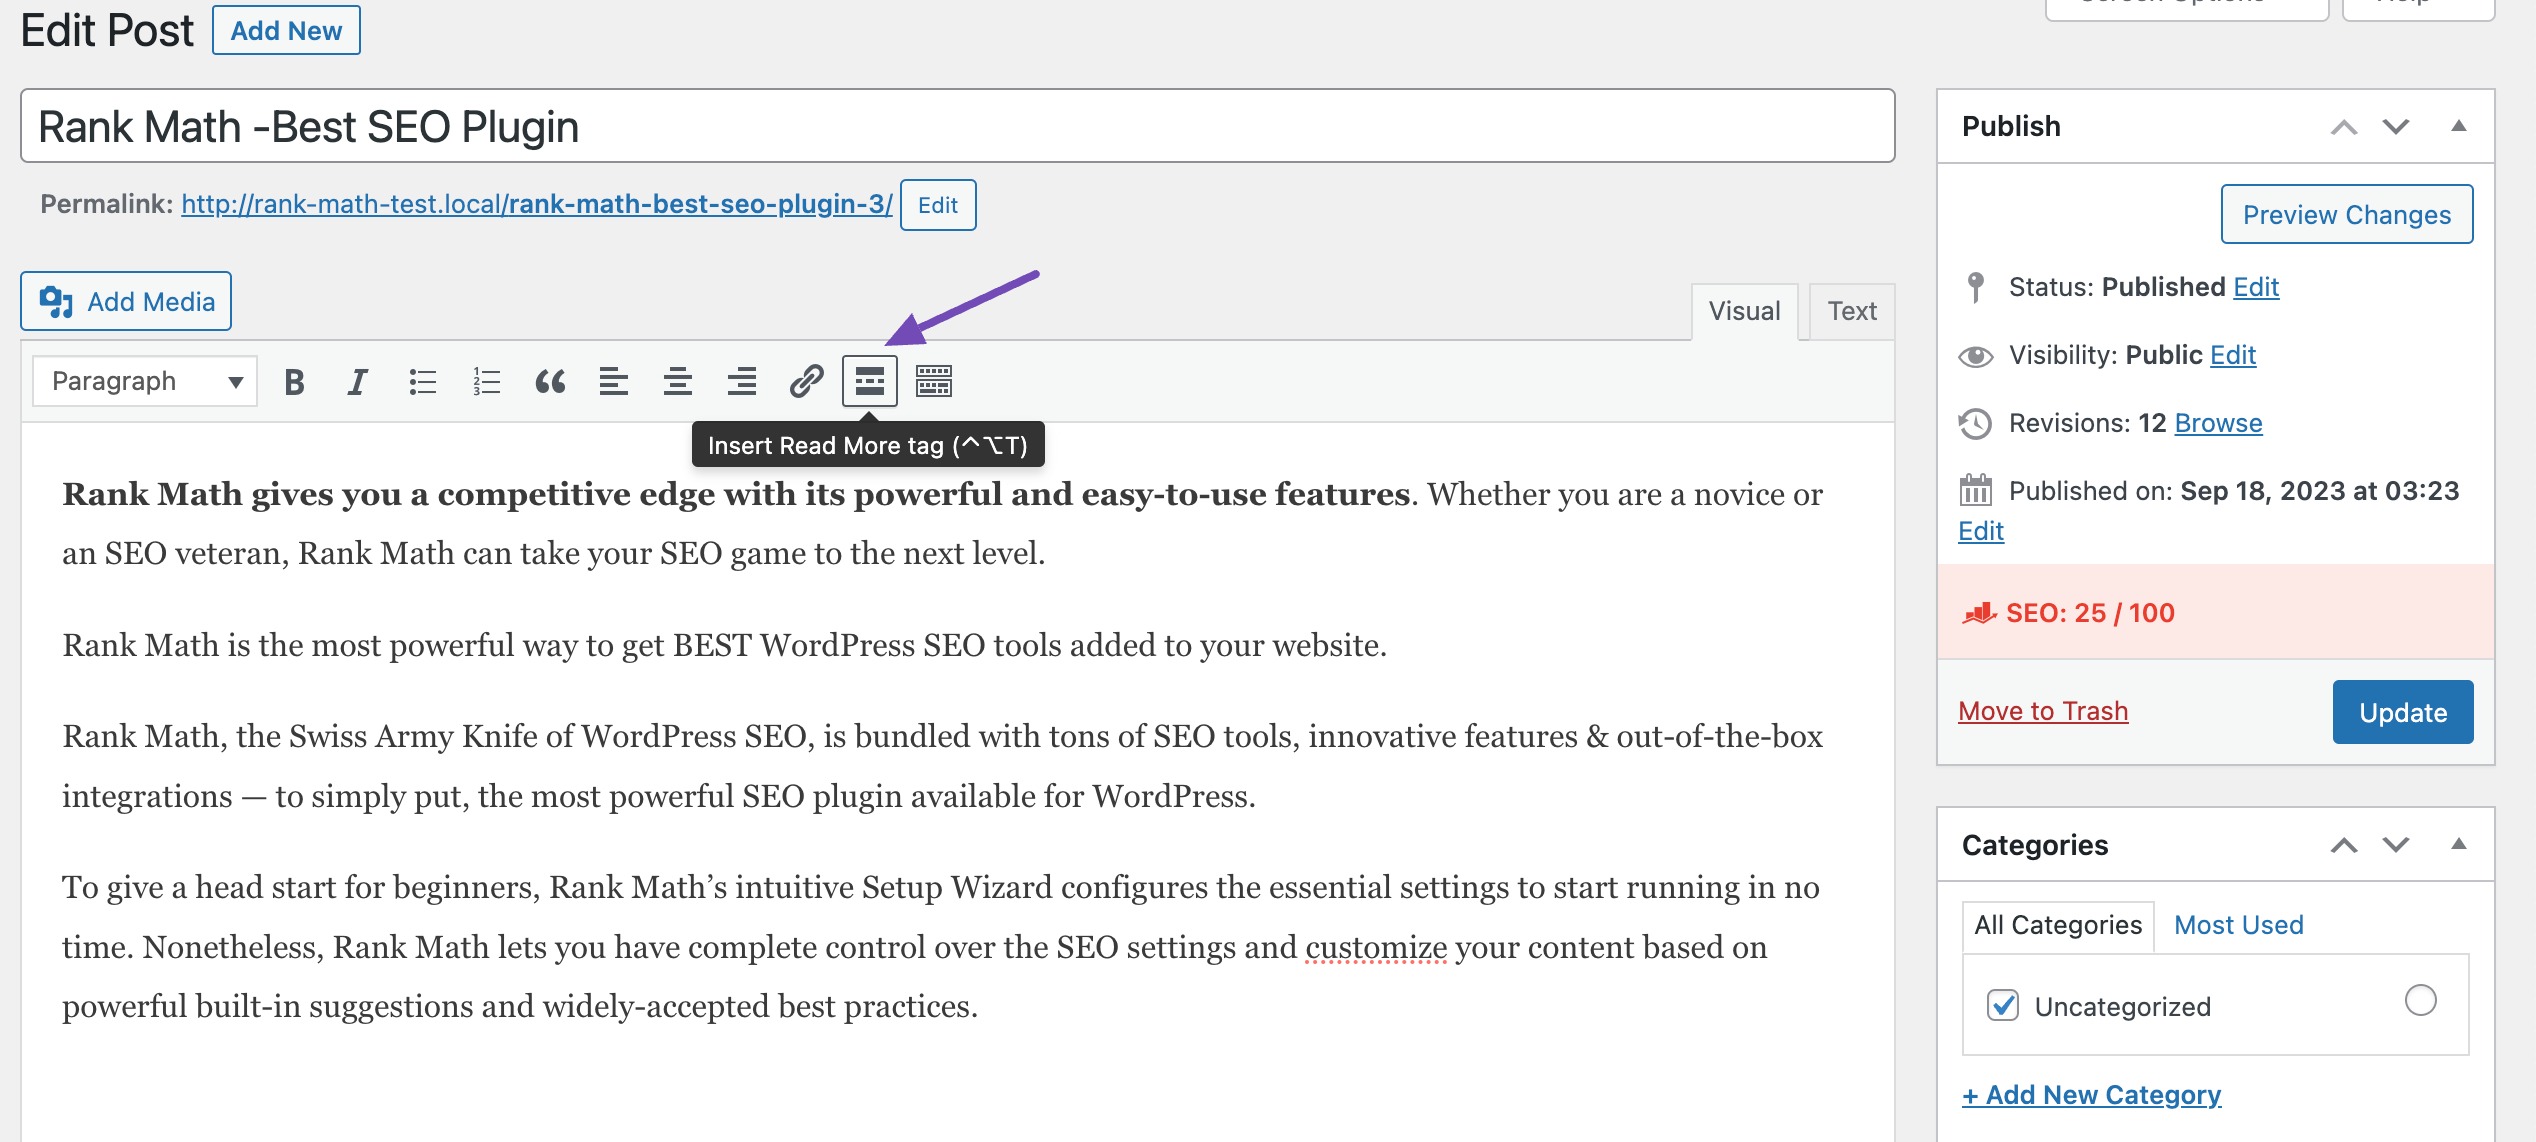Click the Table formatting icon

coord(935,383)
